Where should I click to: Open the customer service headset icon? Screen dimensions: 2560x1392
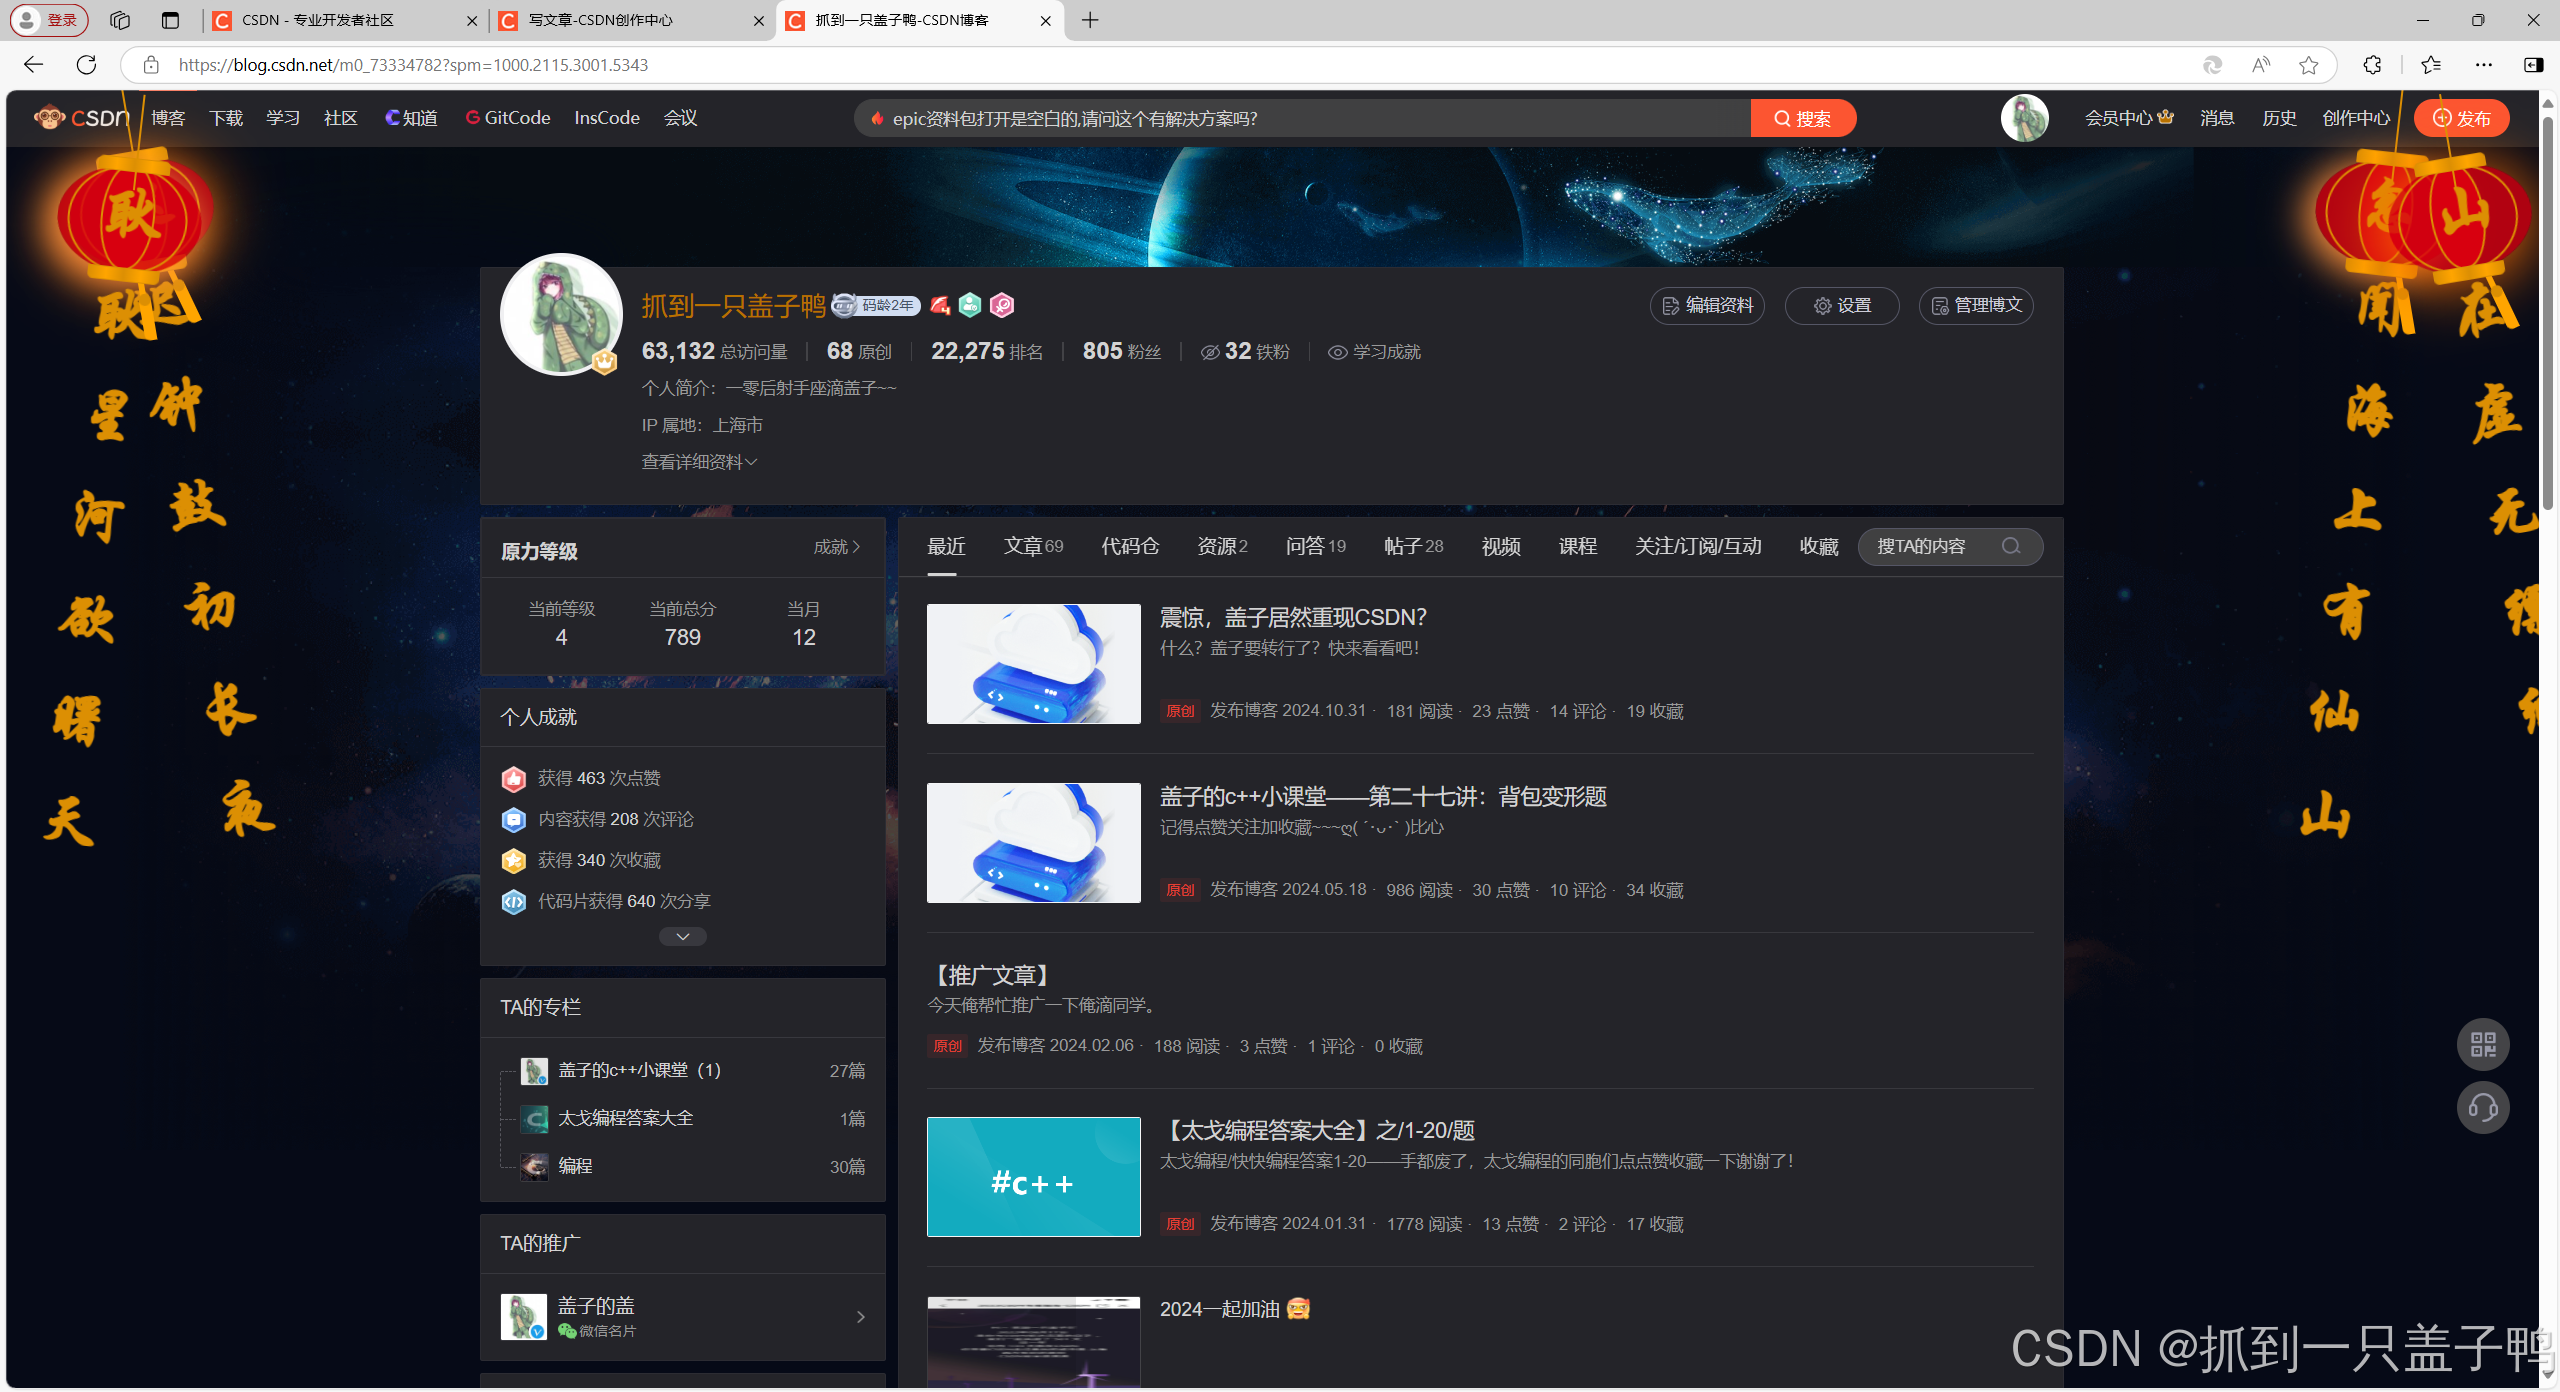pyautogui.click(x=2483, y=1108)
